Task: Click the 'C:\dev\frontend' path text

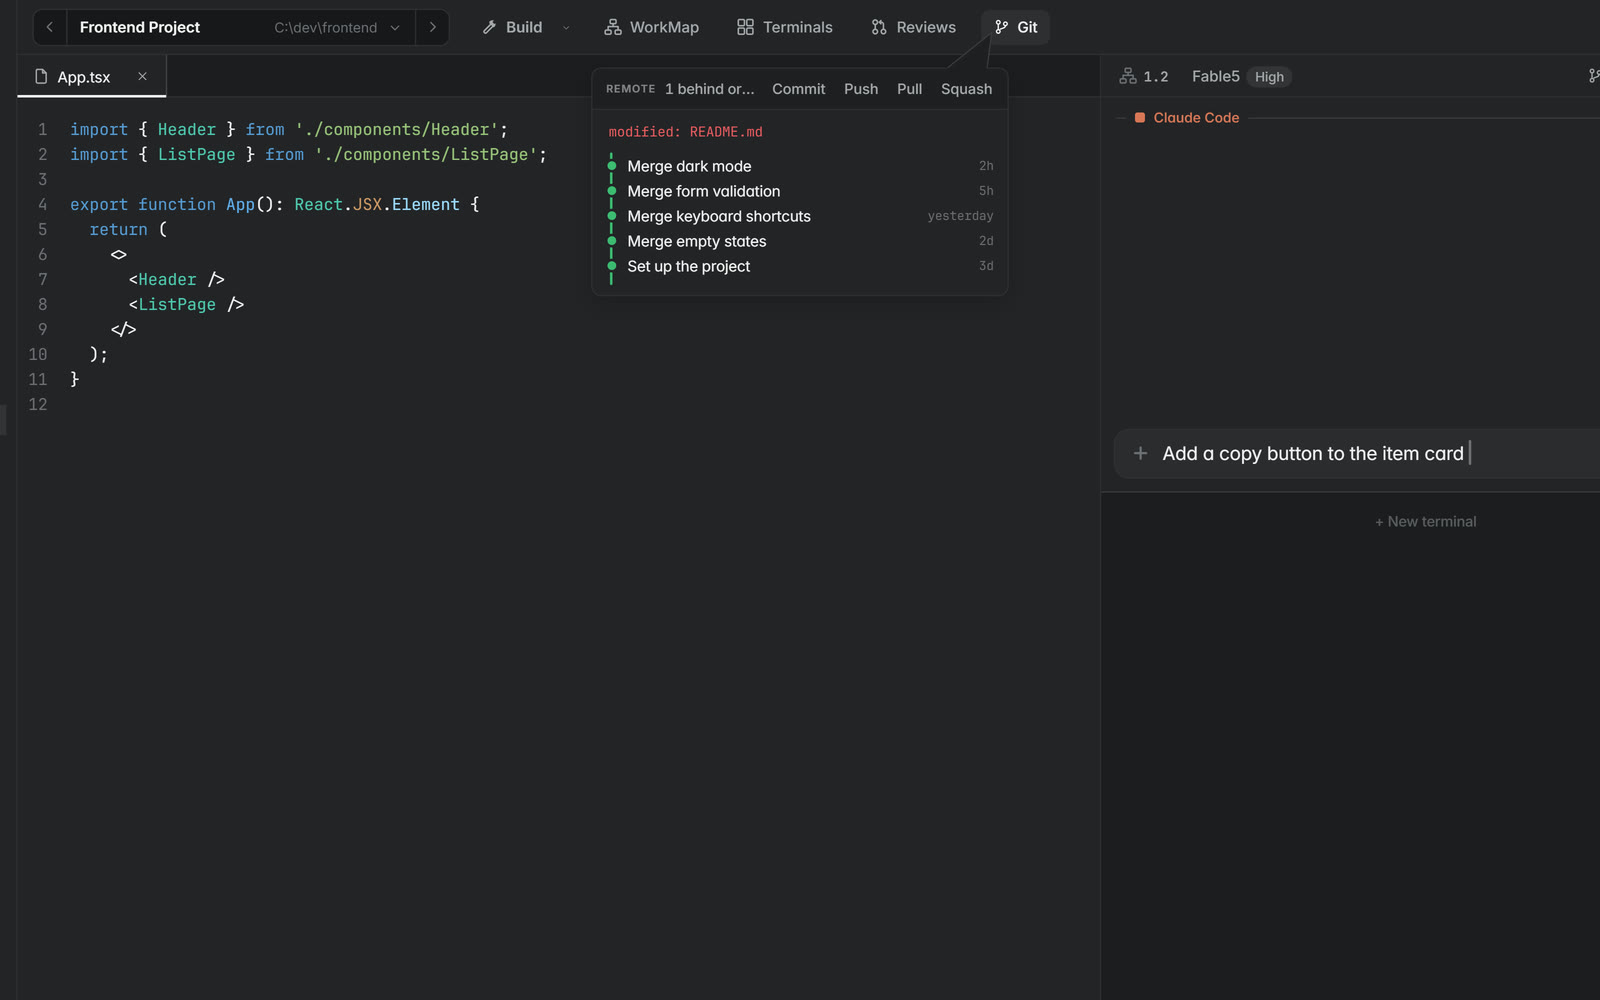Action: 325,28
